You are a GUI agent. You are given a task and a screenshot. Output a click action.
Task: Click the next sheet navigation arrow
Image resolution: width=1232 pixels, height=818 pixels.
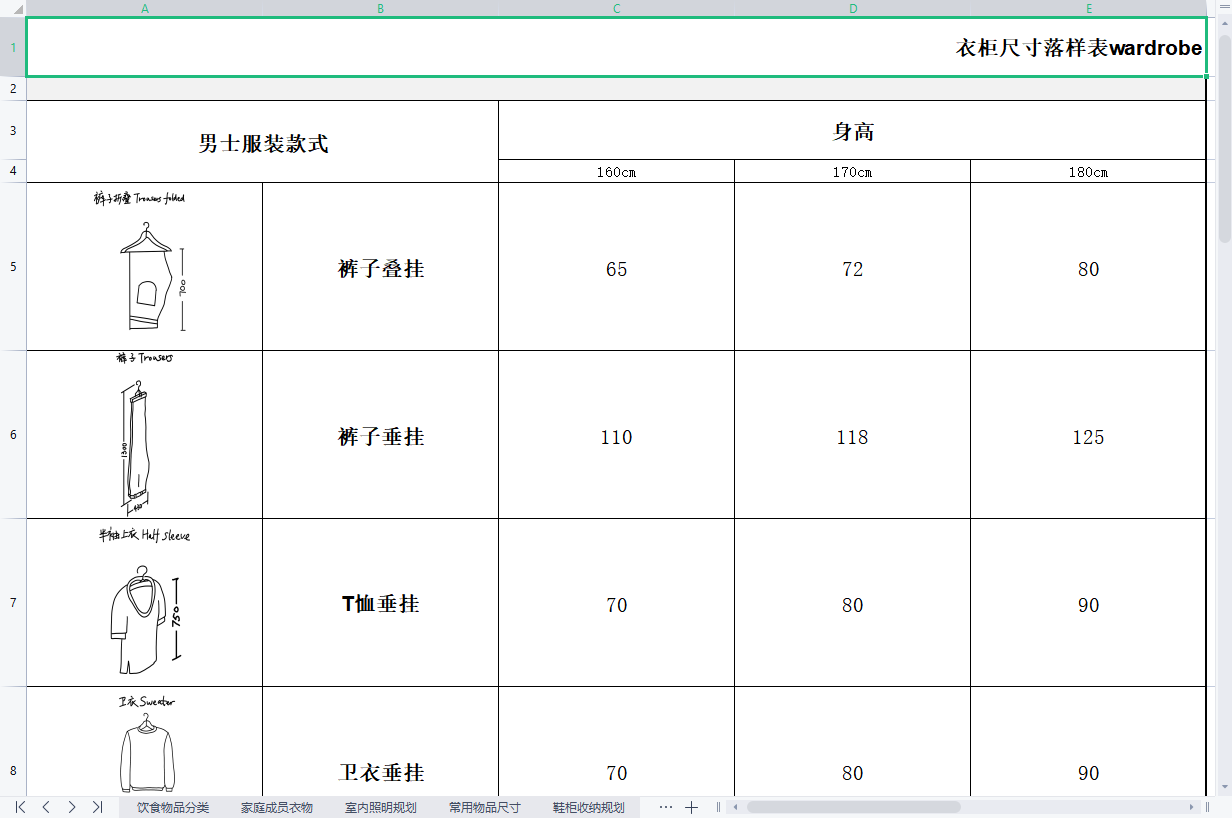coord(71,807)
